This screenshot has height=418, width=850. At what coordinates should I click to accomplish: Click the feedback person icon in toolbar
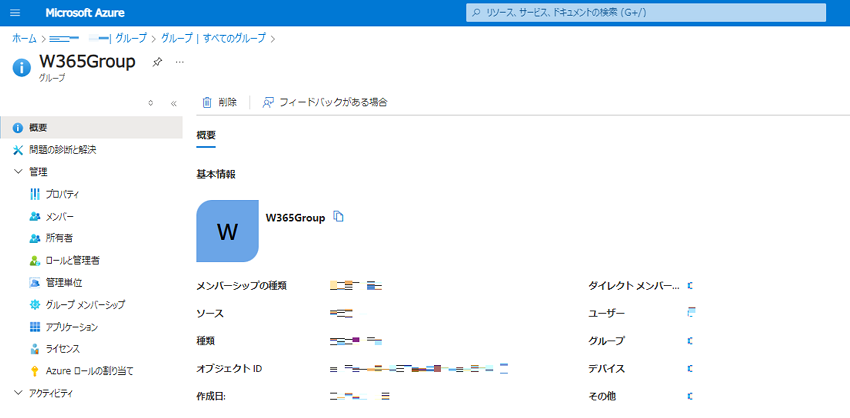267,102
